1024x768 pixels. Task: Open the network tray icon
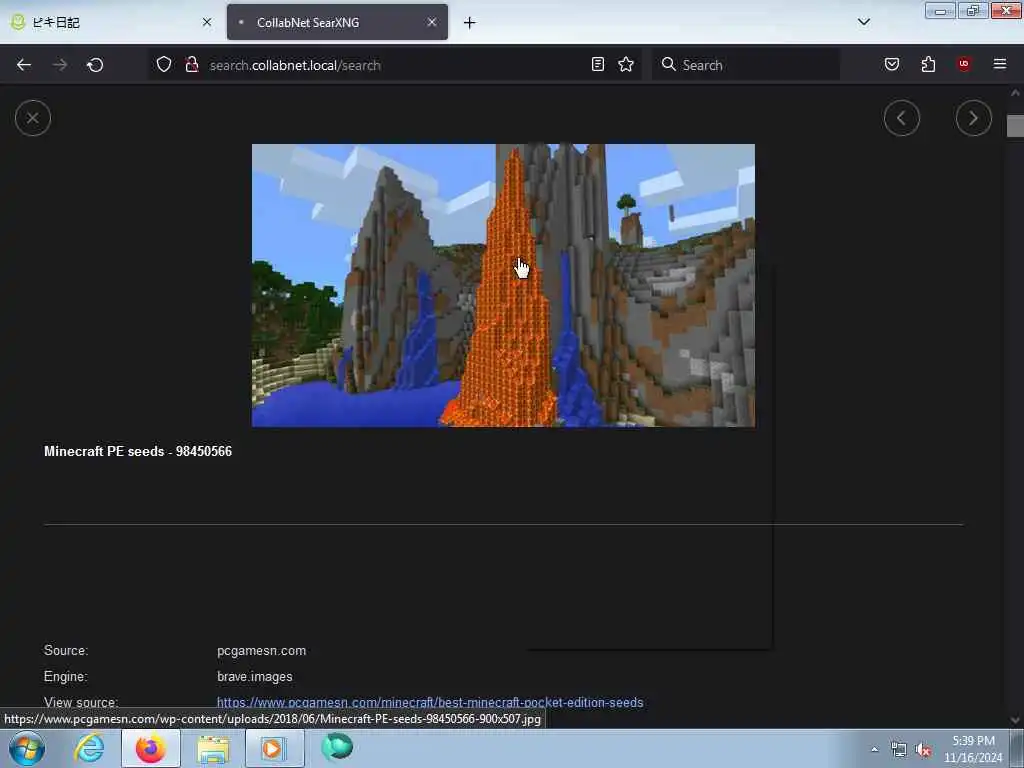pyautogui.click(x=899, y=750)
